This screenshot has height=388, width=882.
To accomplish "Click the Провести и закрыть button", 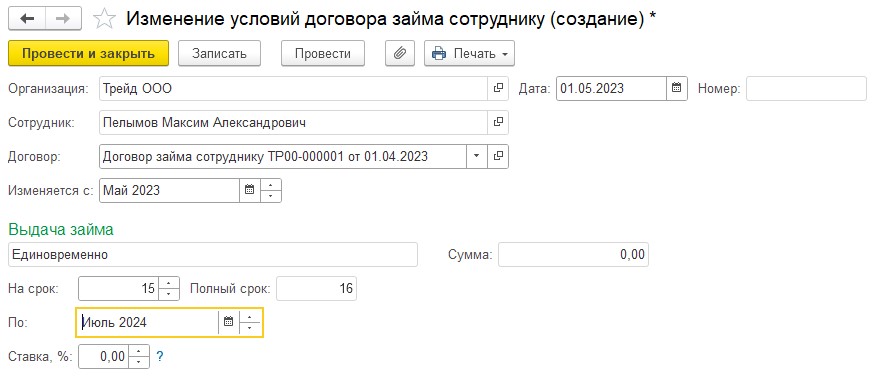I will [x=88, y=53].
